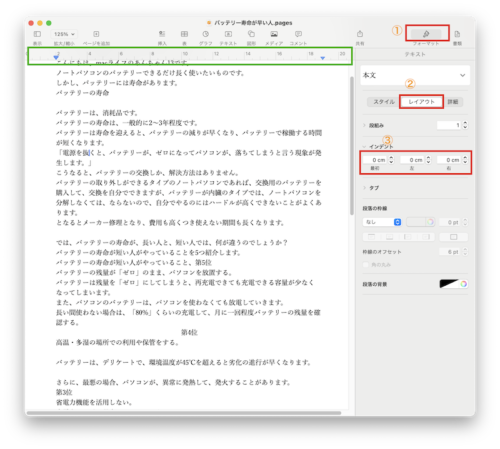Open the 表示 view sidebar icon
Viewport: 500px width, 449px height.
coord(37,34)
